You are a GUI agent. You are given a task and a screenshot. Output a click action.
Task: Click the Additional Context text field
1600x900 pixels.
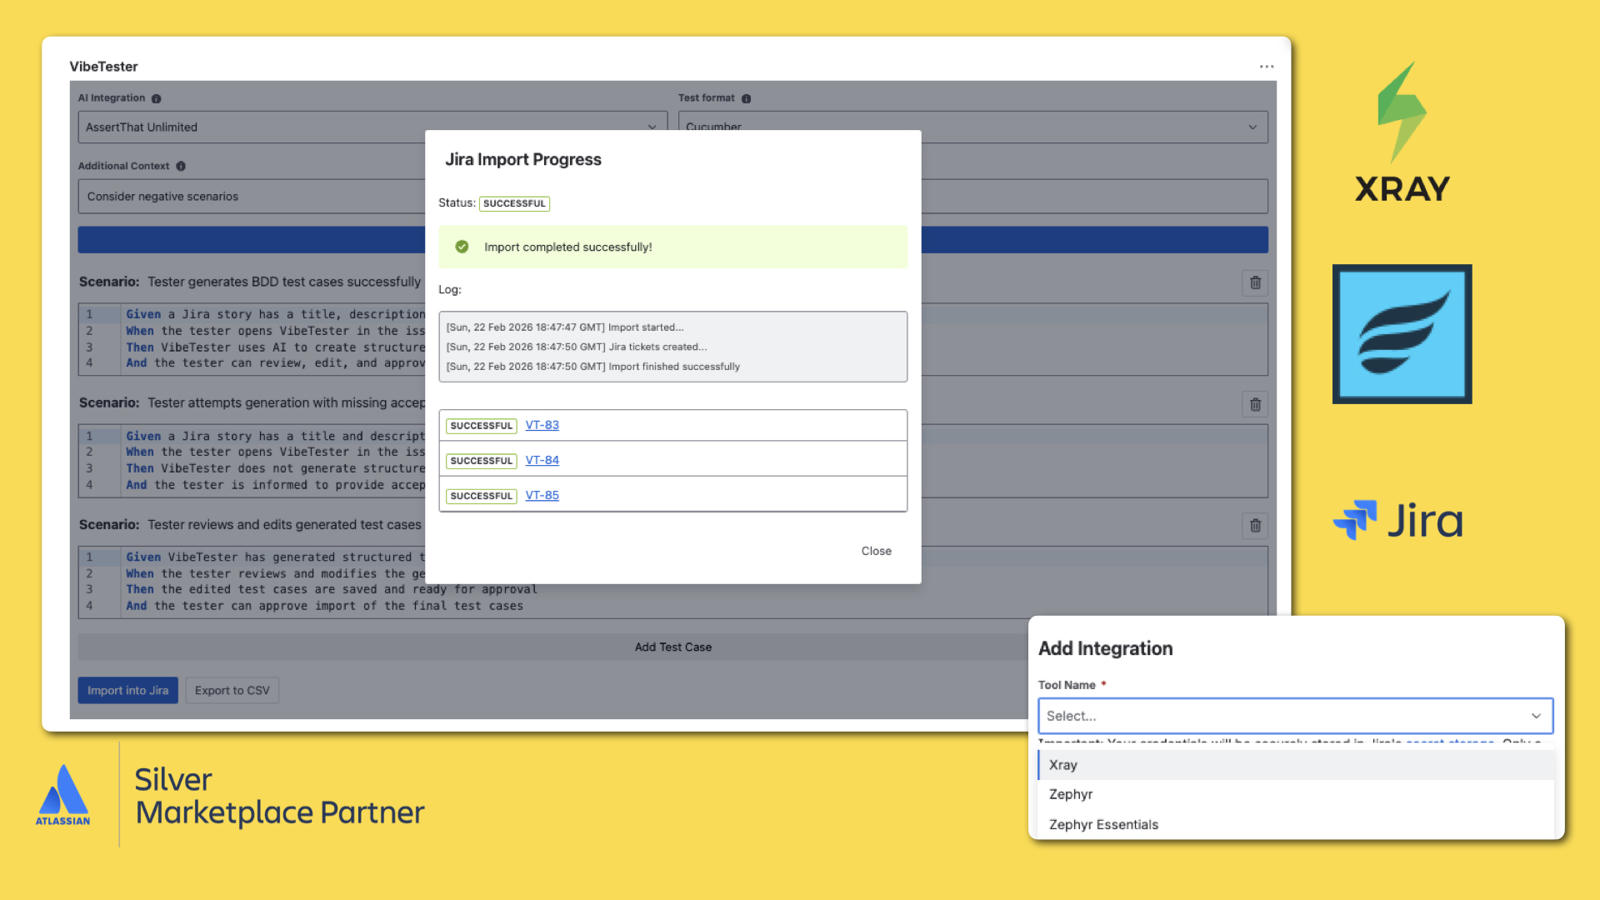pyautogui.click(x=250, y=196)
